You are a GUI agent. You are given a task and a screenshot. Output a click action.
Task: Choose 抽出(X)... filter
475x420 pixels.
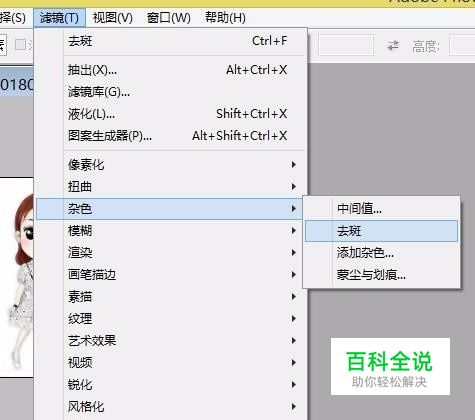171,70
